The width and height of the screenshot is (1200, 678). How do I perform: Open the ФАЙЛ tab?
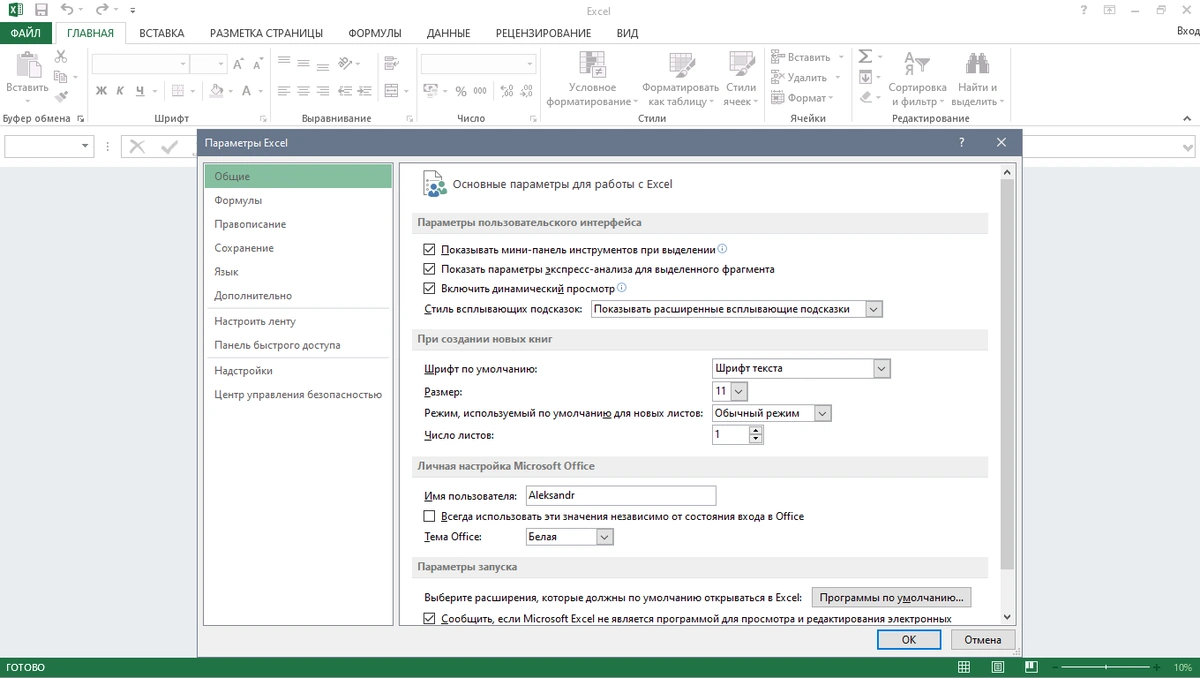[x=26, y=33]
